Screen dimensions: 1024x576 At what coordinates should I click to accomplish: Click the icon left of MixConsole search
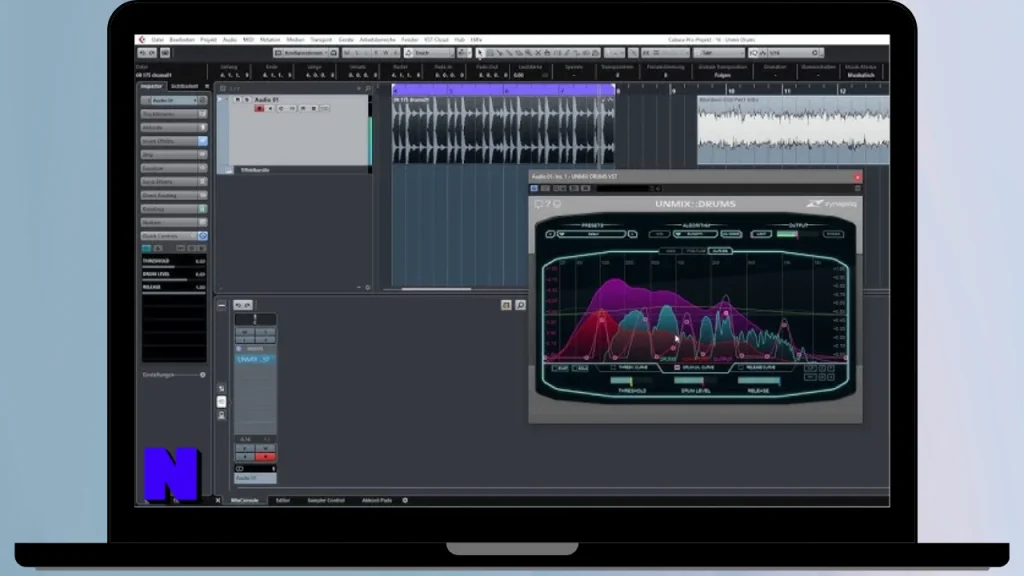pyautogui.click(x=506, y=305)
